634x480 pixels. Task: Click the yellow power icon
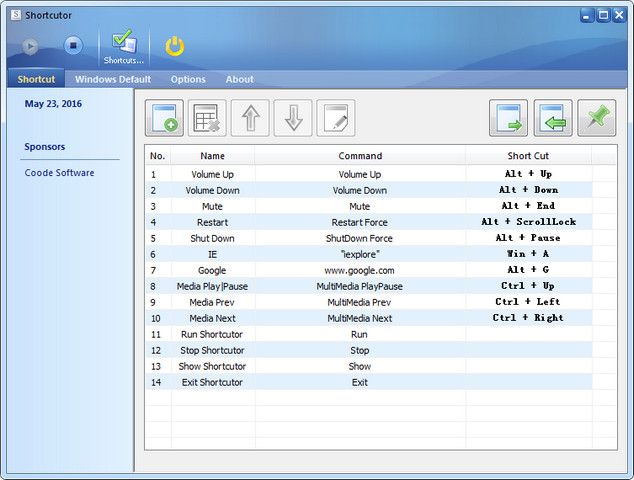tap(175, 46)
